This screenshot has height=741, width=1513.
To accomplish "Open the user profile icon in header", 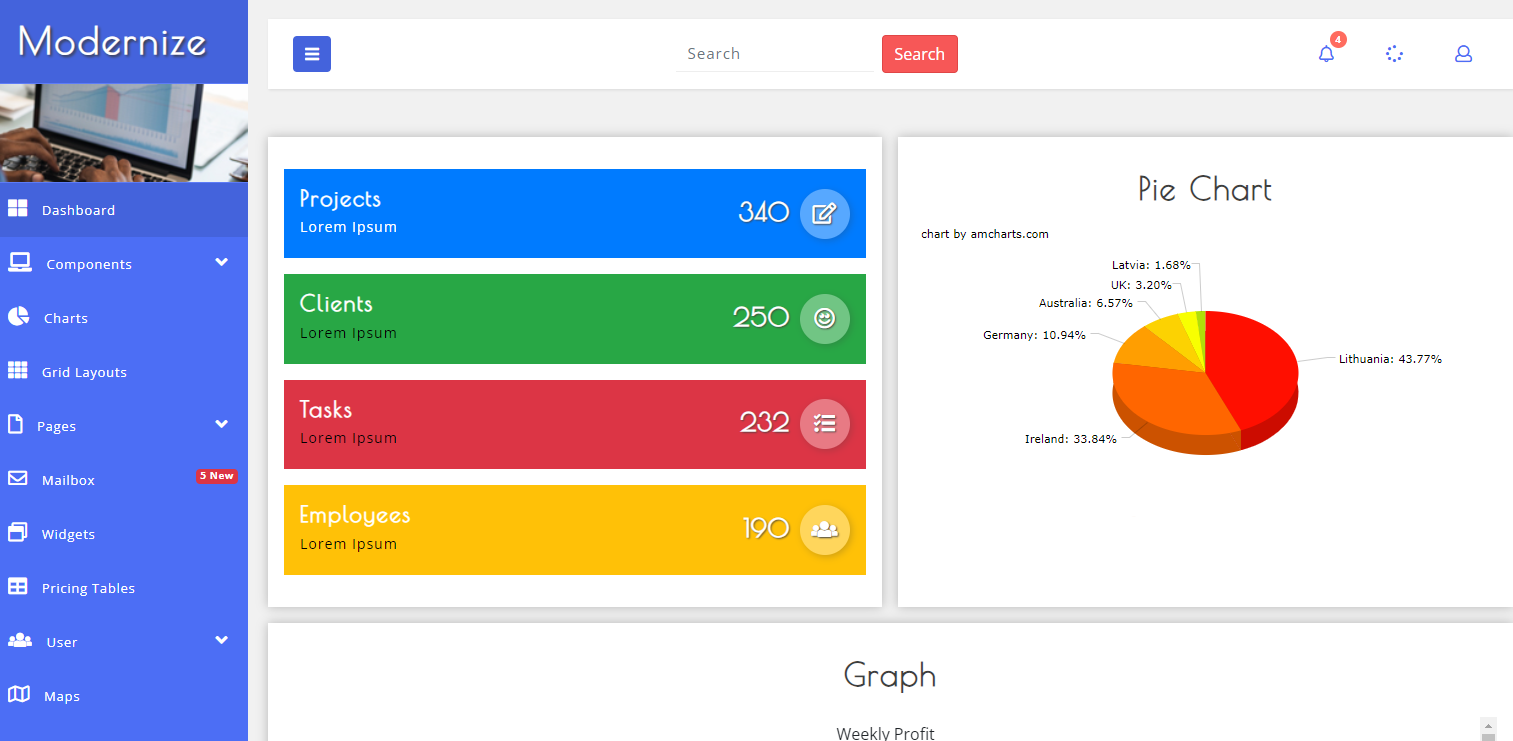I will [1463, 54].
